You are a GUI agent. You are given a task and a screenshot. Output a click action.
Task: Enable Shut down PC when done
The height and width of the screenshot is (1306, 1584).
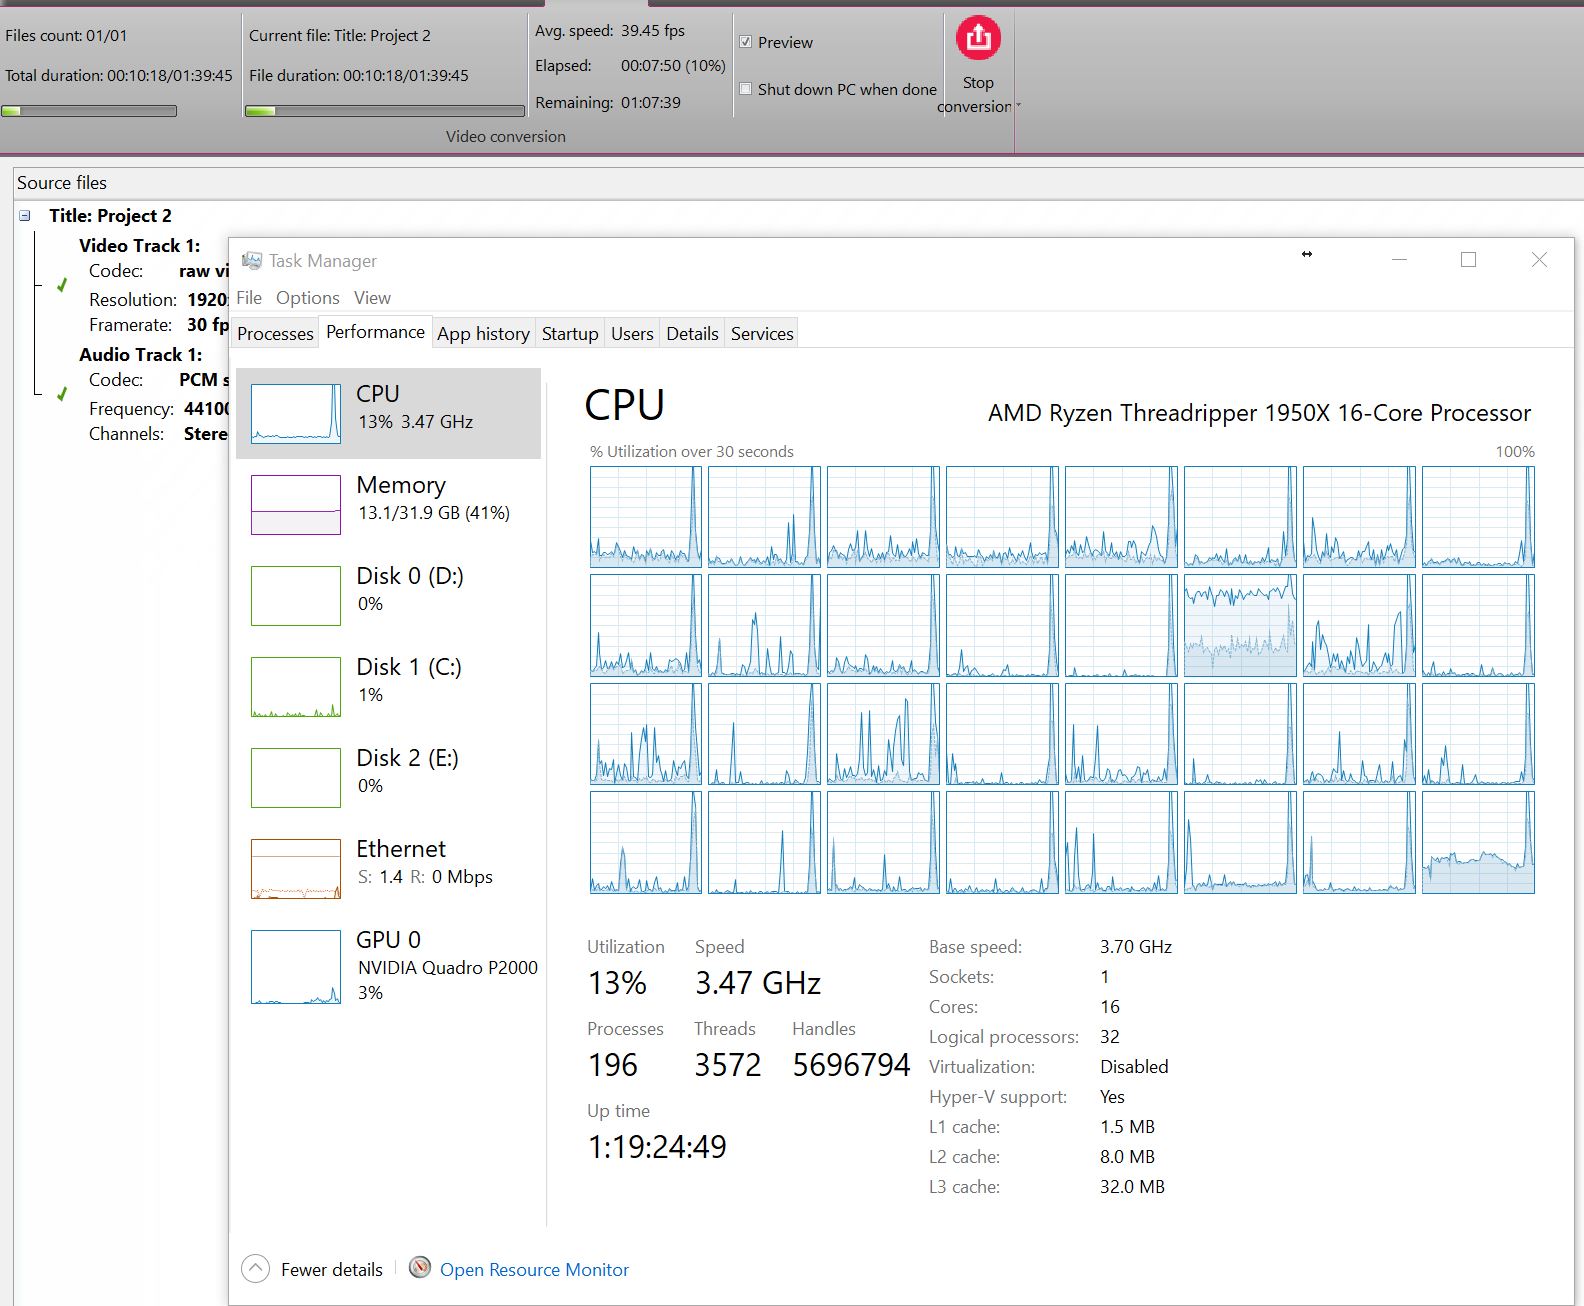coord(745,89)
